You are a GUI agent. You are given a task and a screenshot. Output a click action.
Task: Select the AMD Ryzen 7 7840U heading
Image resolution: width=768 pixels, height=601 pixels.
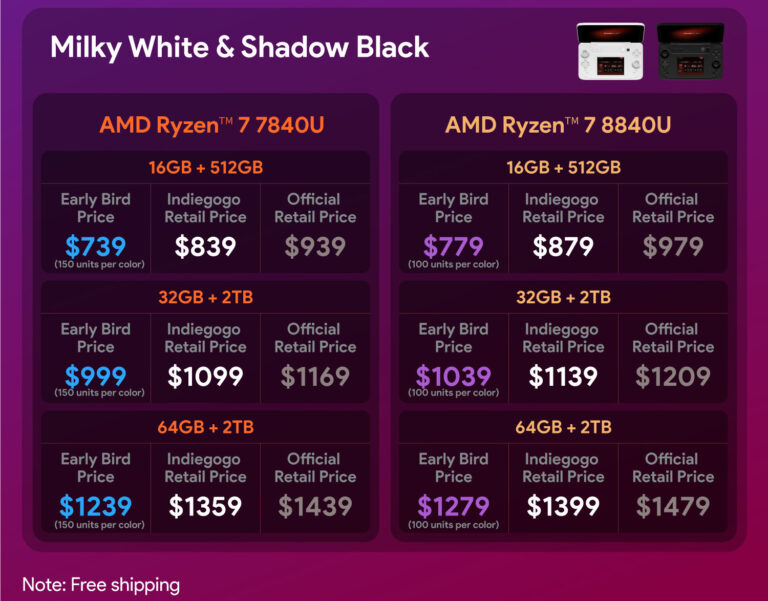[x=211, y=125]
